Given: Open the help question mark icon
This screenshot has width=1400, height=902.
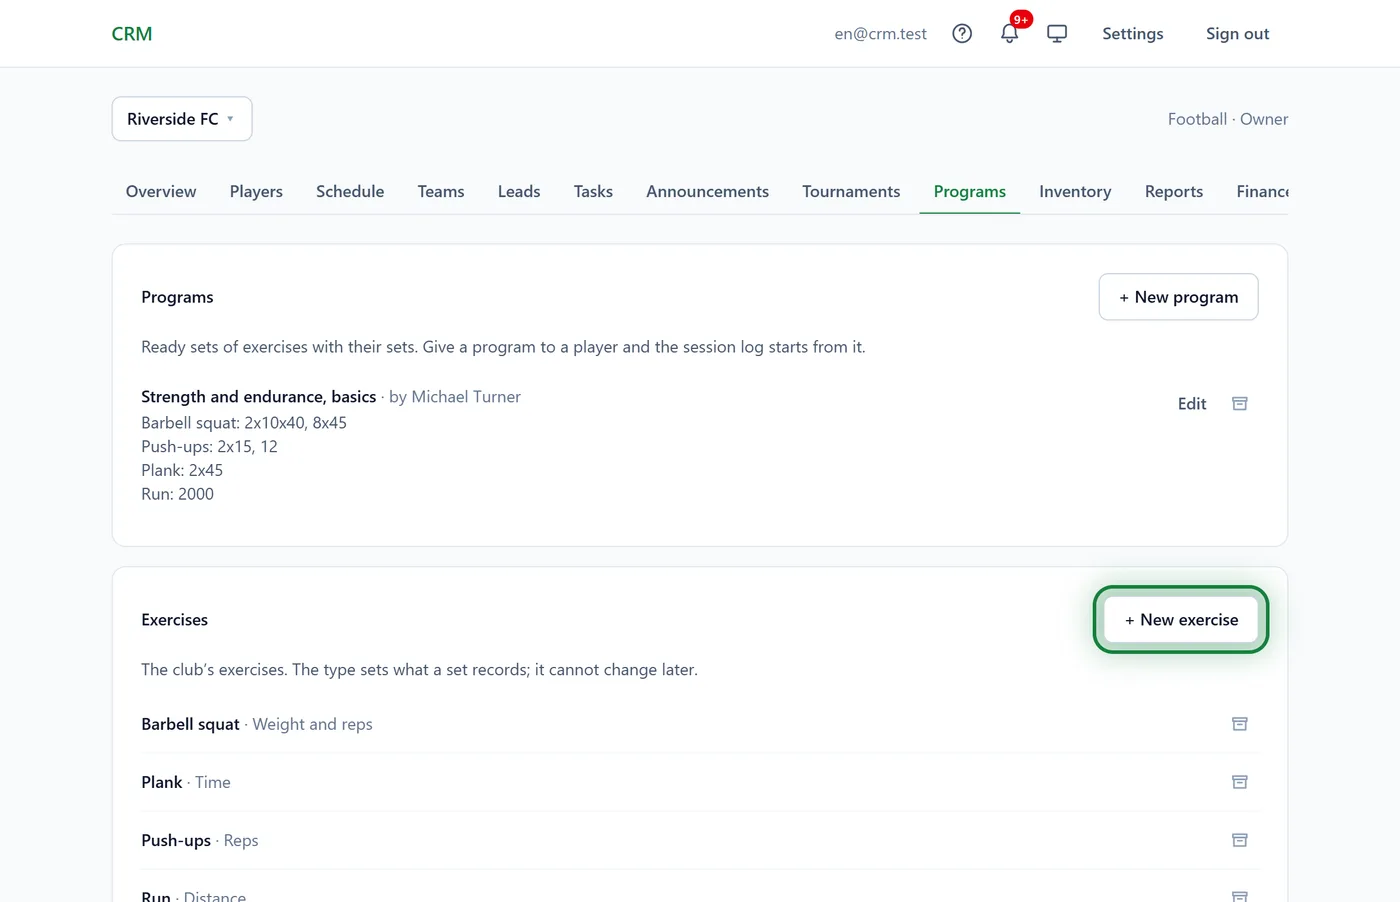Looking at the screenshot, I should (962, 34).
